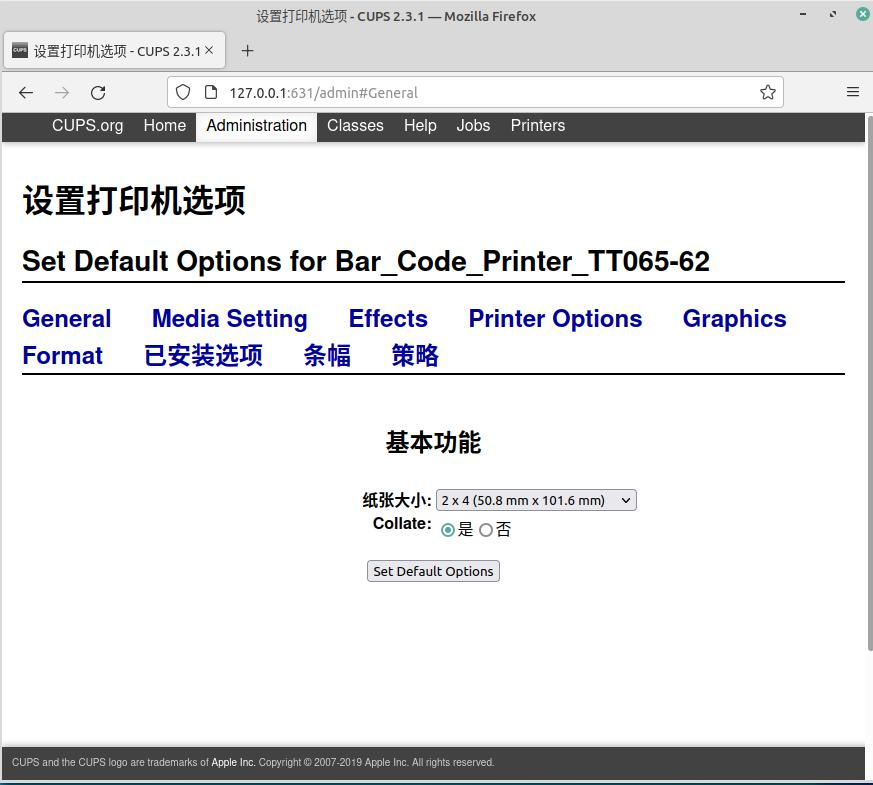Open the 纸张大小 paper size dropdown
The width and height of the screenshot is (873, 785).
(536, 500)
